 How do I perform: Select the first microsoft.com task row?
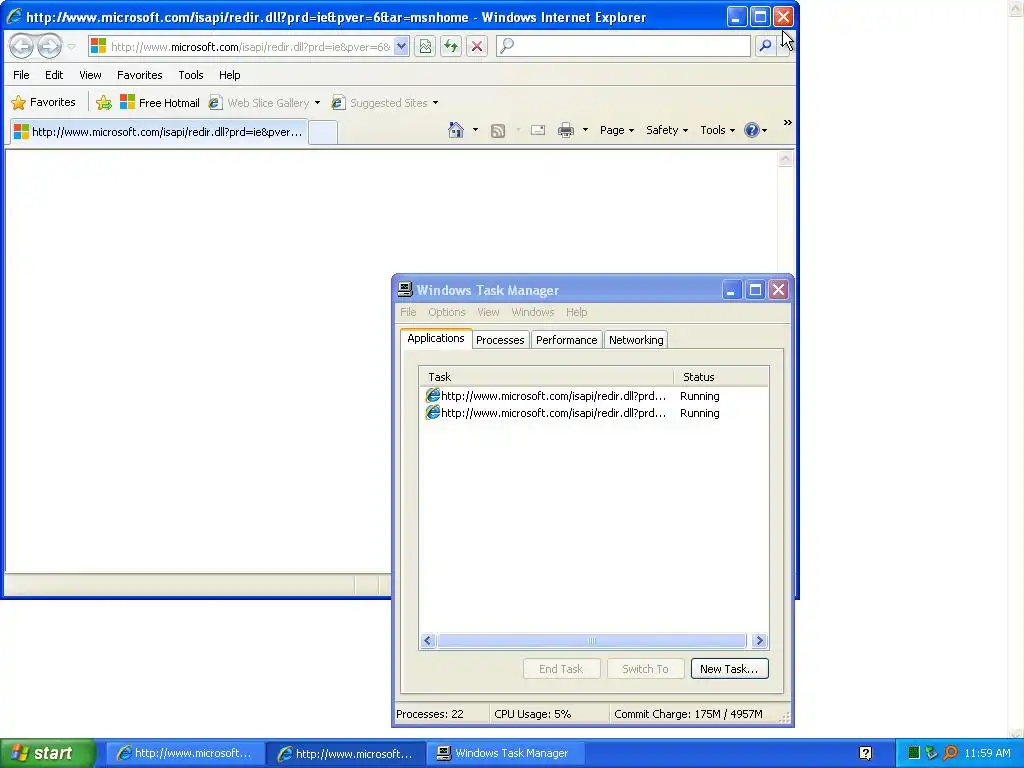(594, 396)
